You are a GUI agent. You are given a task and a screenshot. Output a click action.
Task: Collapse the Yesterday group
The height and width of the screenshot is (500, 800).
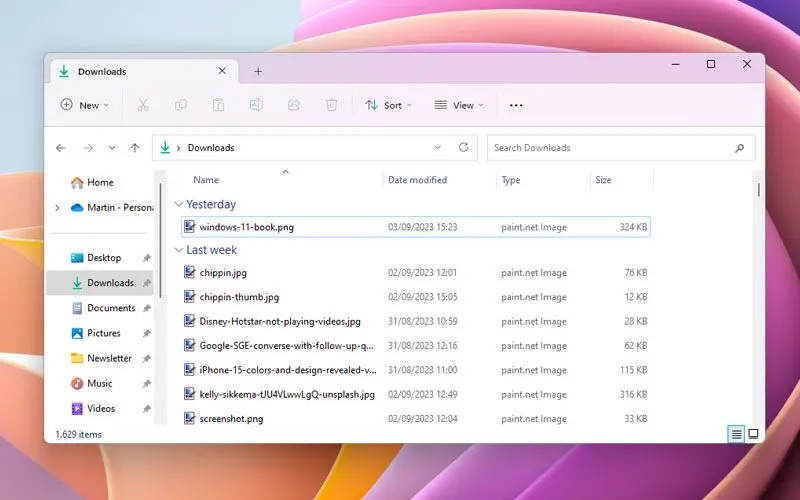point(179,205)
